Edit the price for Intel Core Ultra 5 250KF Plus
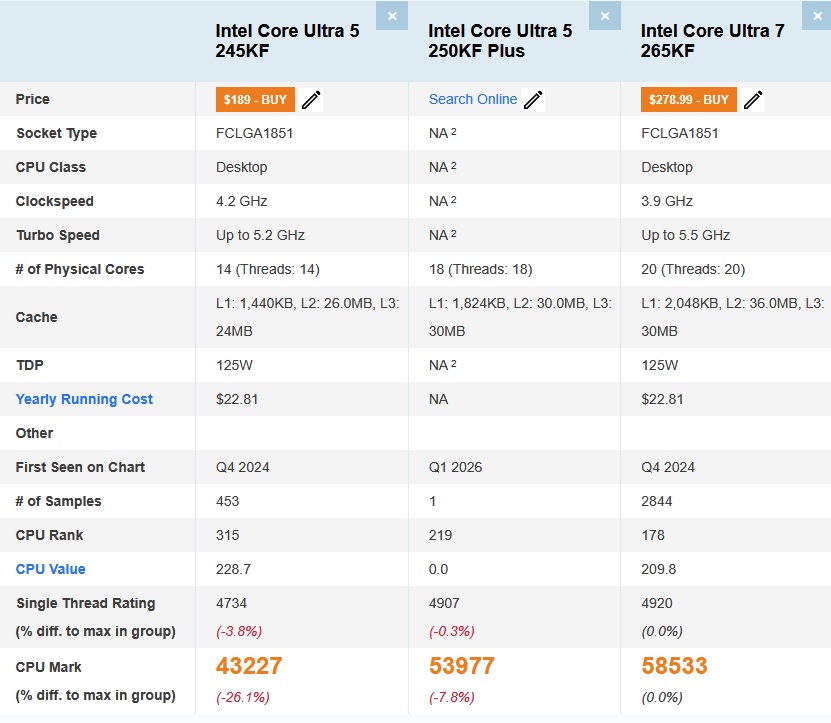831x723 pixels. [x=533, y=99]
